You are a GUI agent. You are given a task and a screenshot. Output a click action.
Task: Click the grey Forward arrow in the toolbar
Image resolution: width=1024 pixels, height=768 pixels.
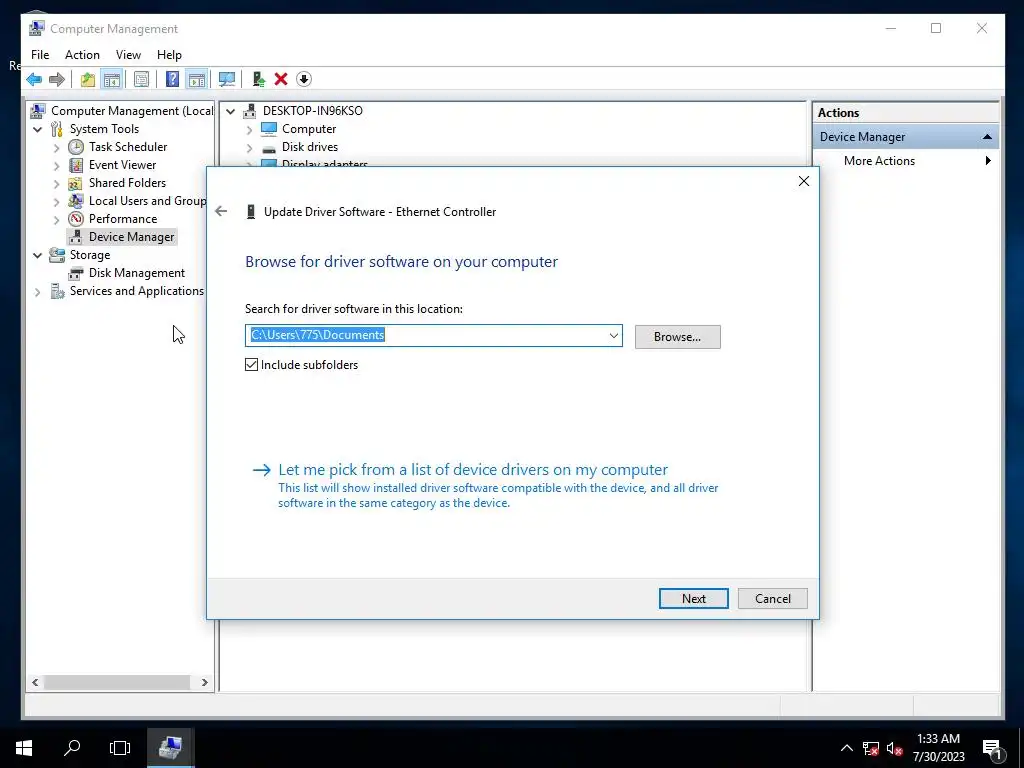(57, 80)
